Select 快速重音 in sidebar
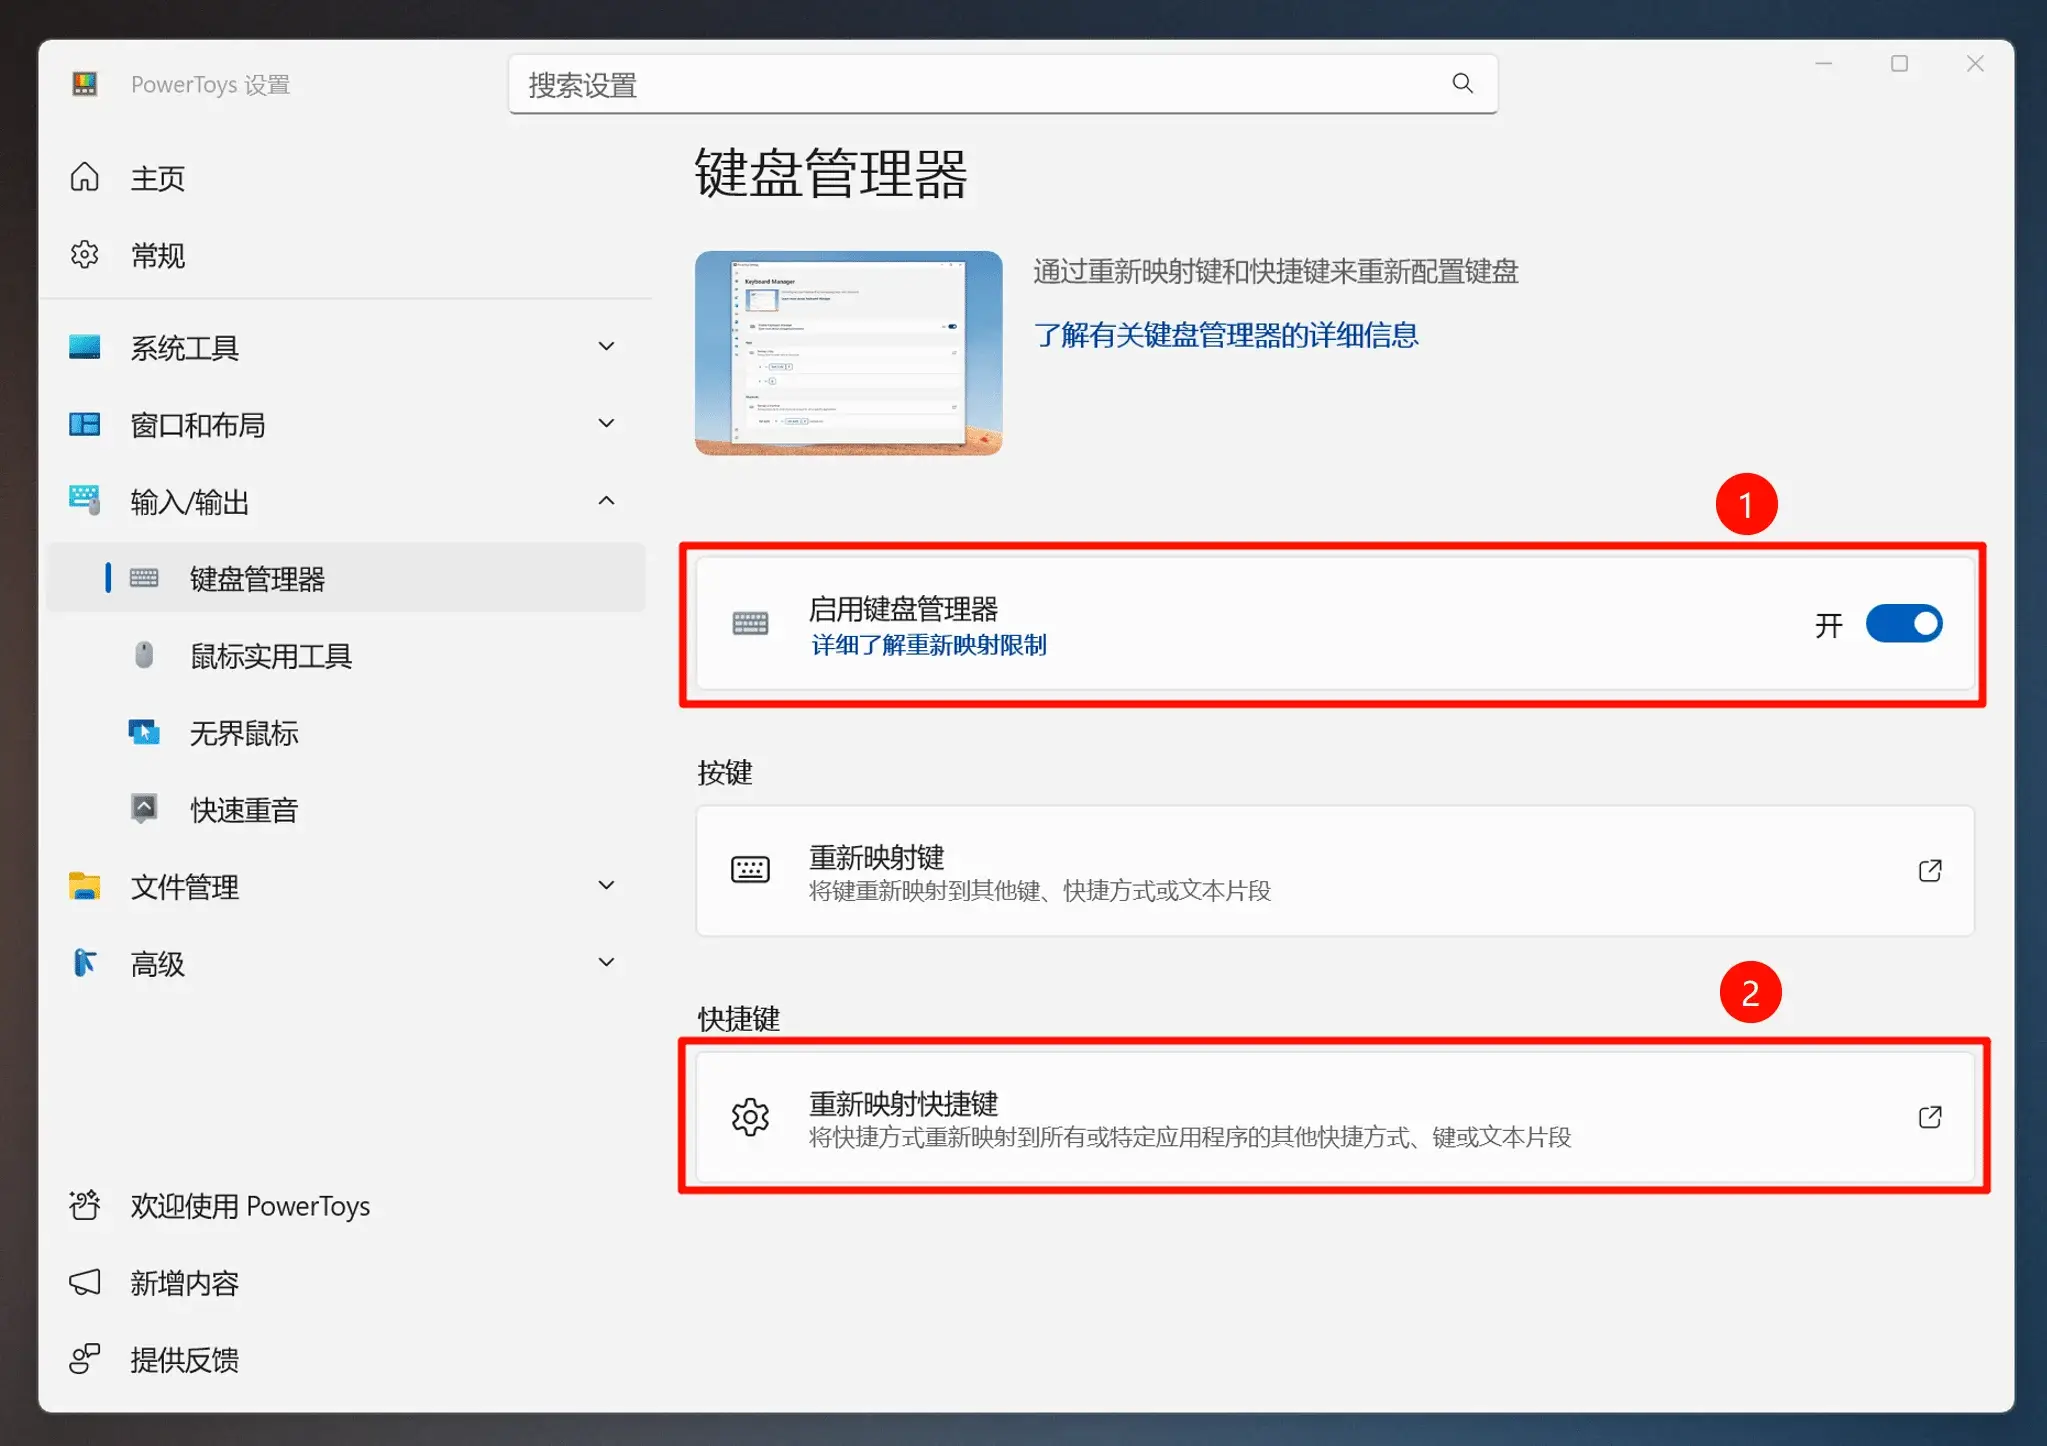2047x1446 pixels. click(x=346, y=809)
